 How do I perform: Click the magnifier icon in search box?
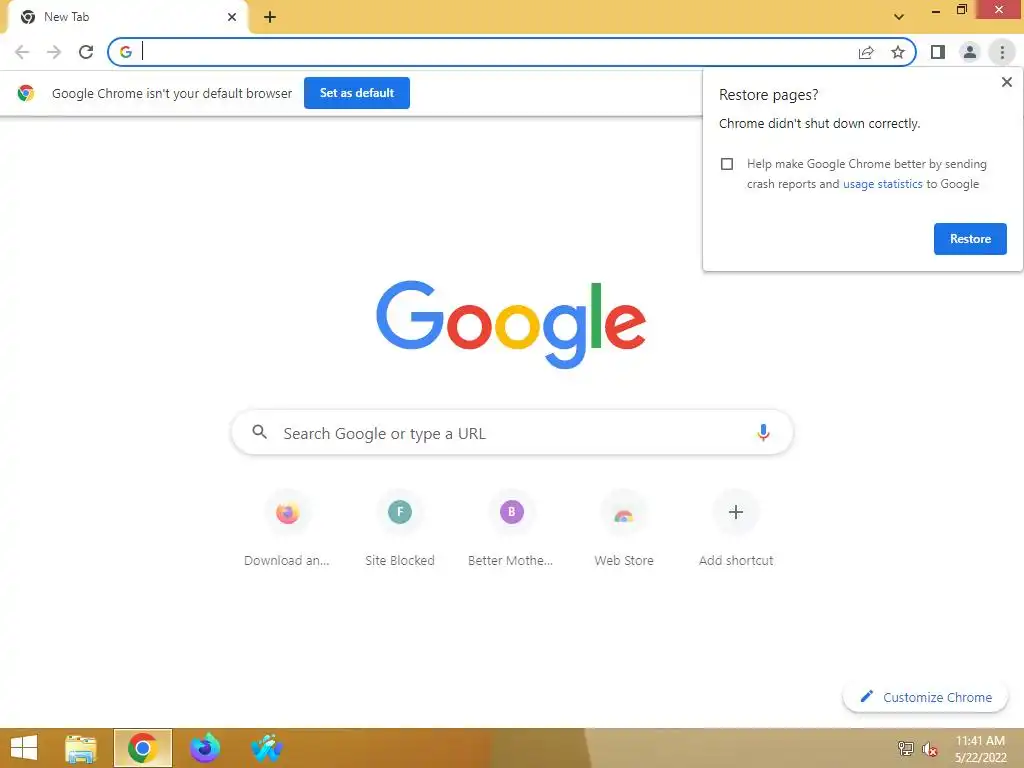(259, 432)
